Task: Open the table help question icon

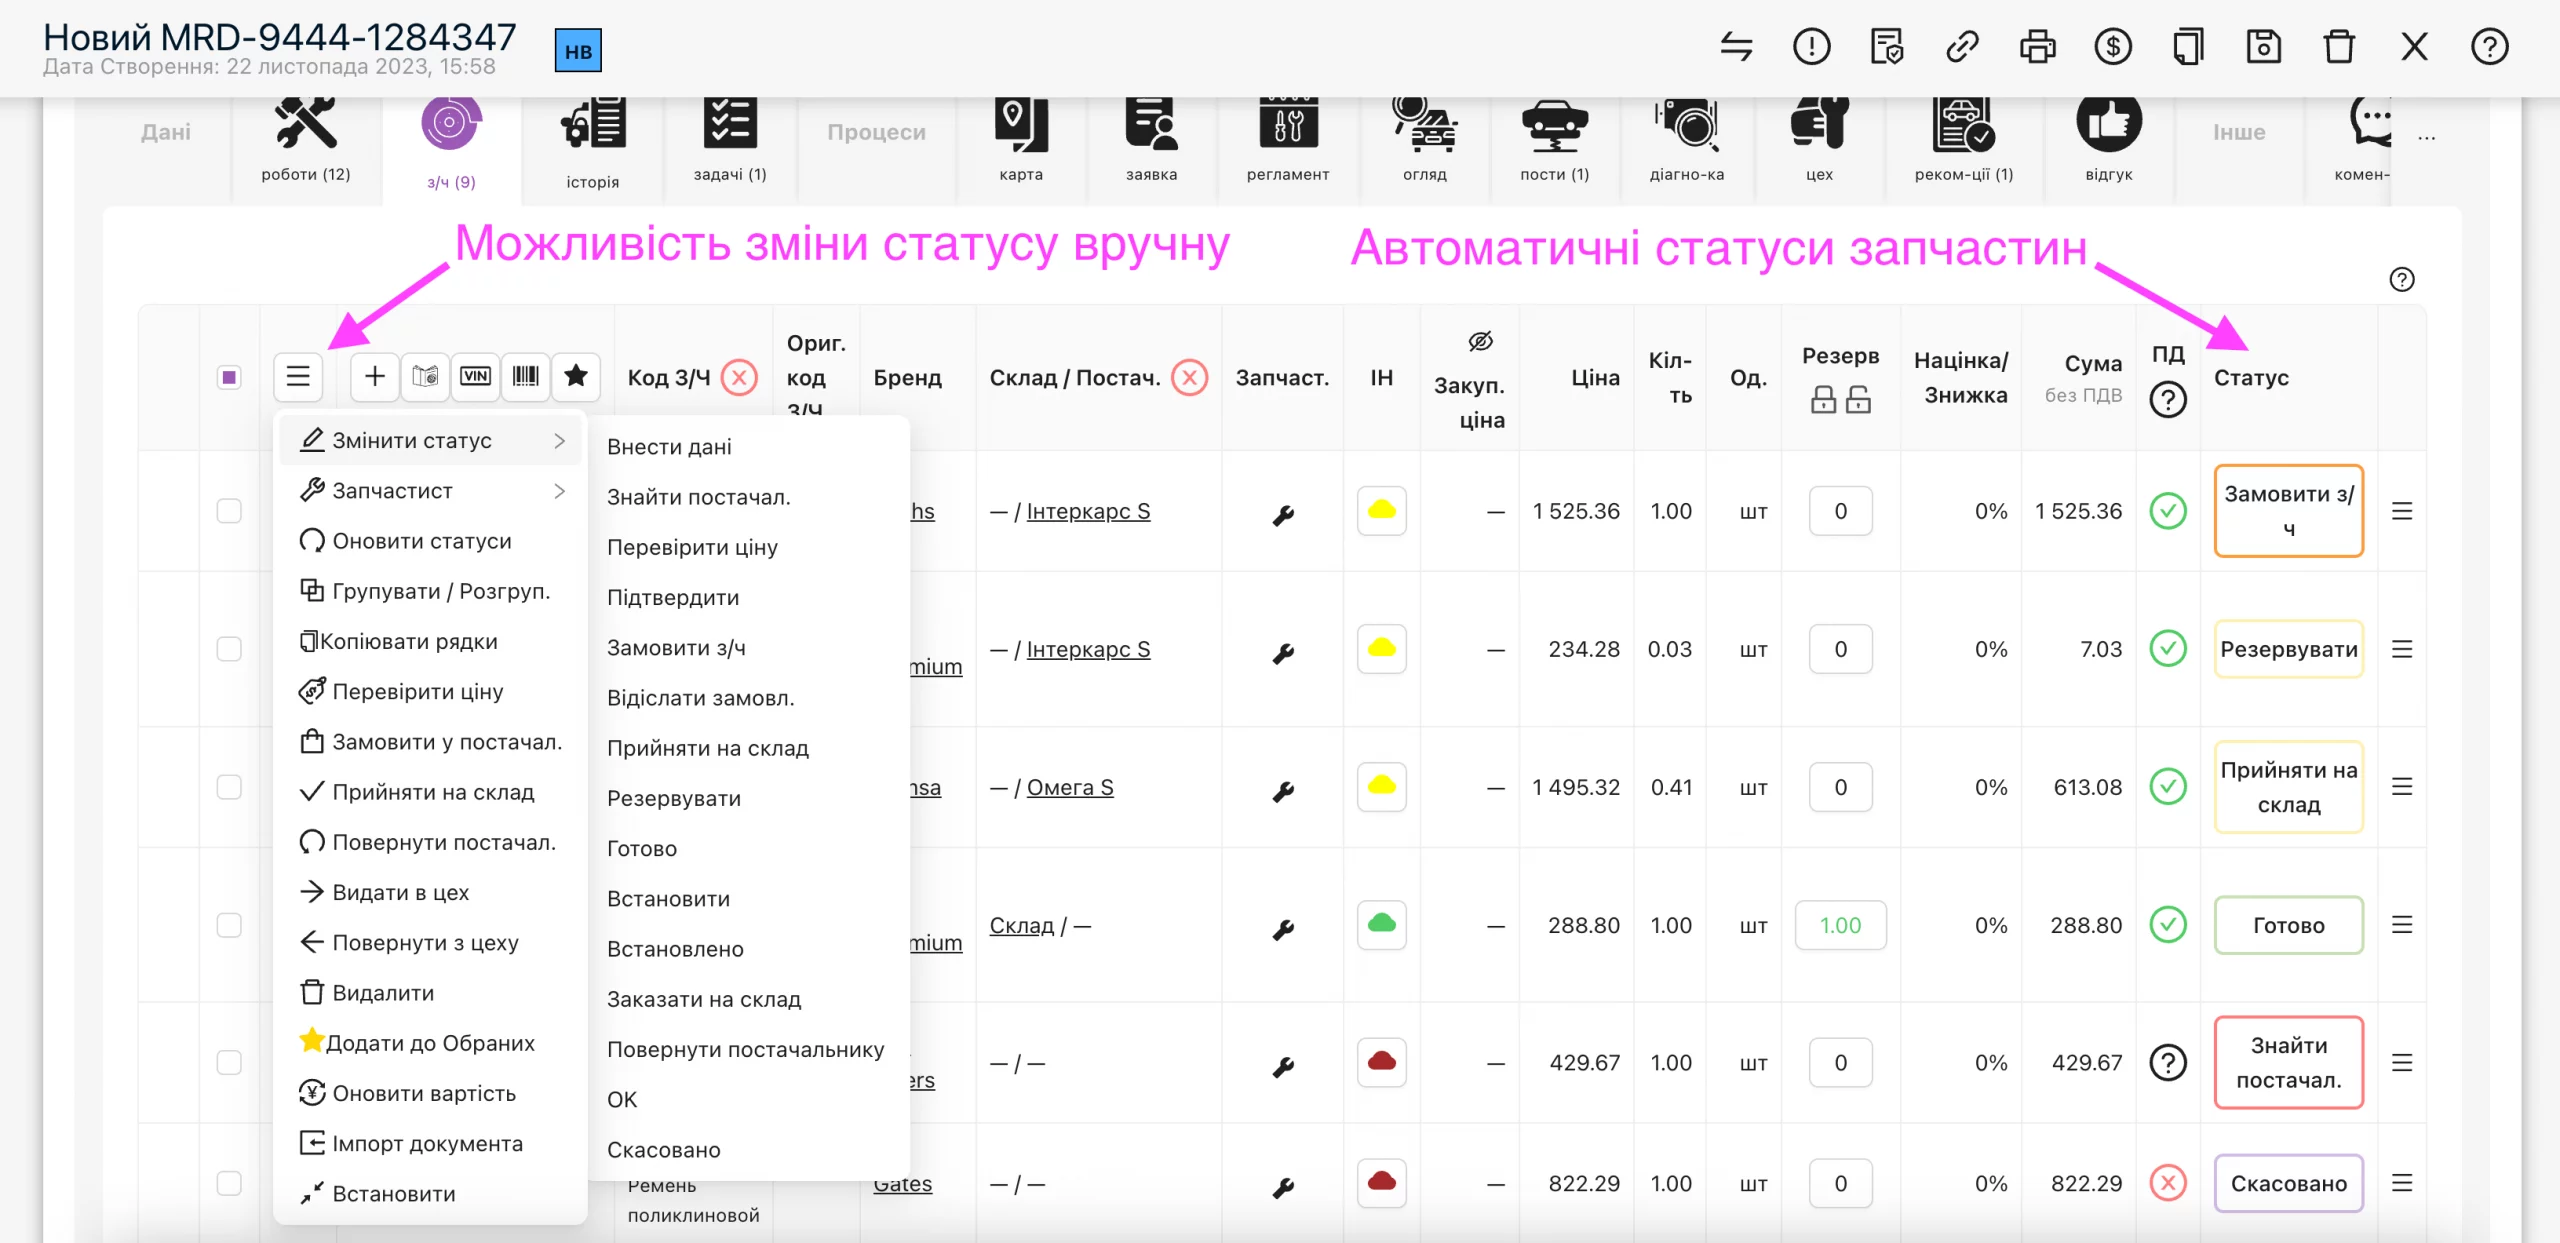Action: pyautogui.click(x=2402, y=280)
